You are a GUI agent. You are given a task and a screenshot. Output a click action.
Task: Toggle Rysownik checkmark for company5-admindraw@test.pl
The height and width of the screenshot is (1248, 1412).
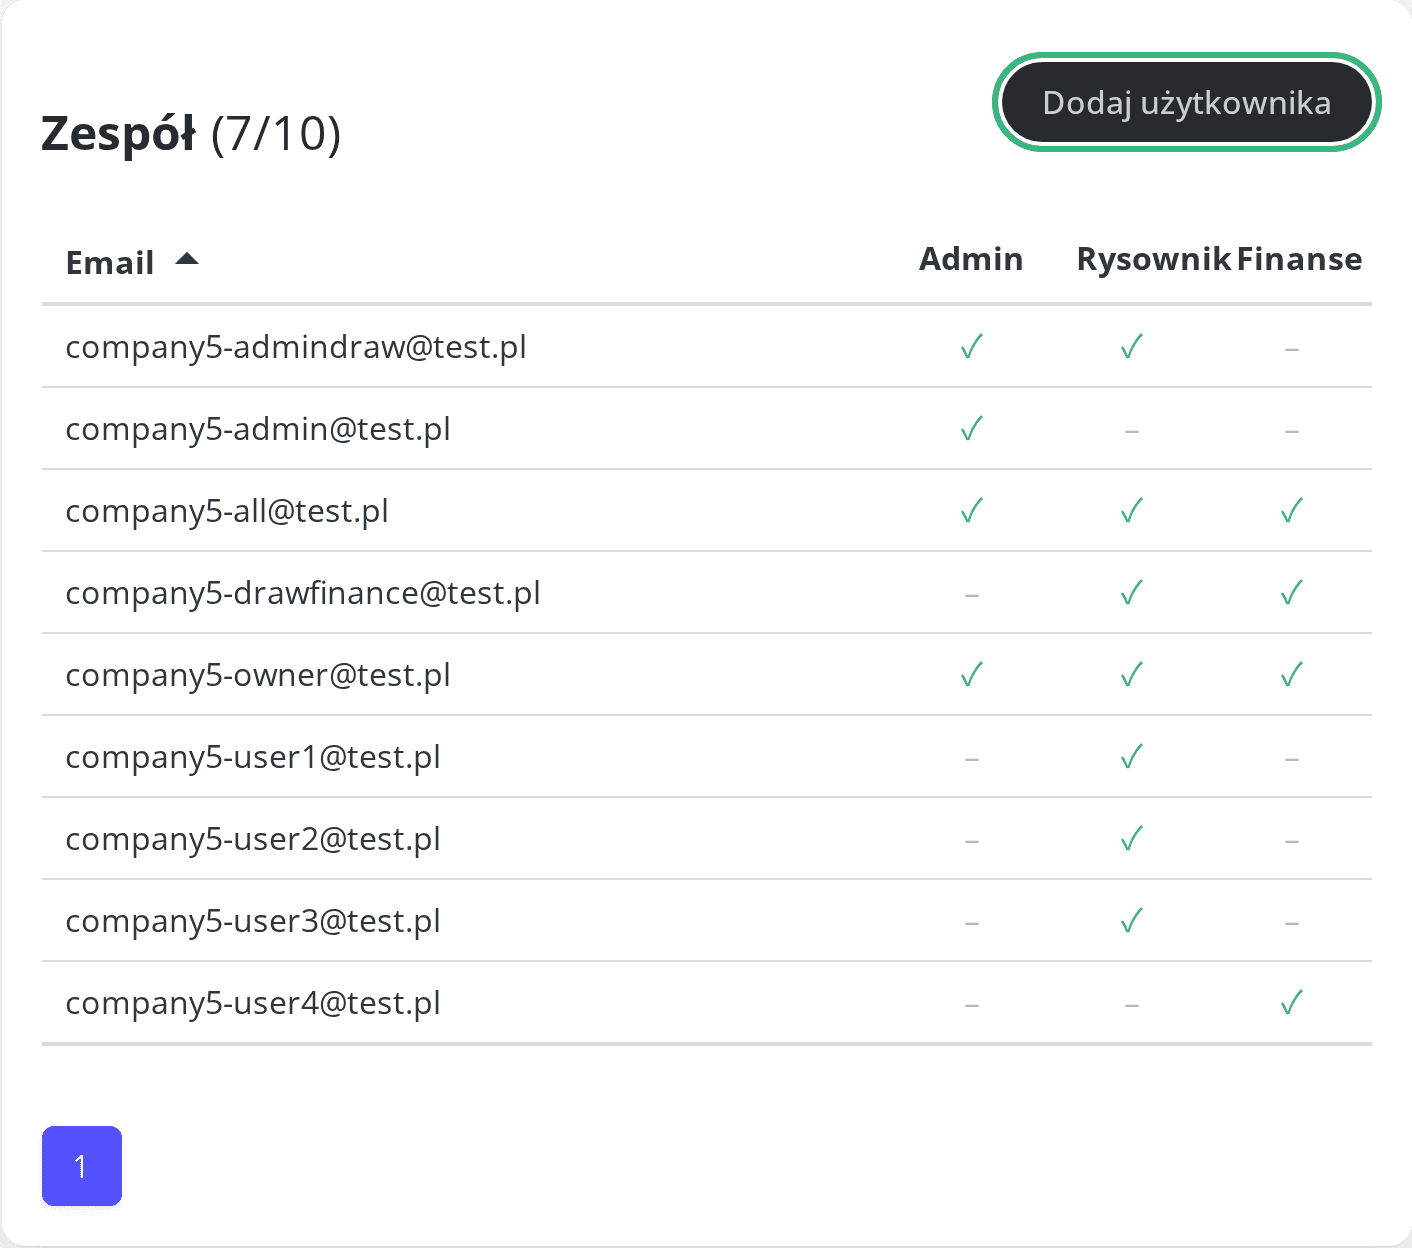coord(1132,347)
